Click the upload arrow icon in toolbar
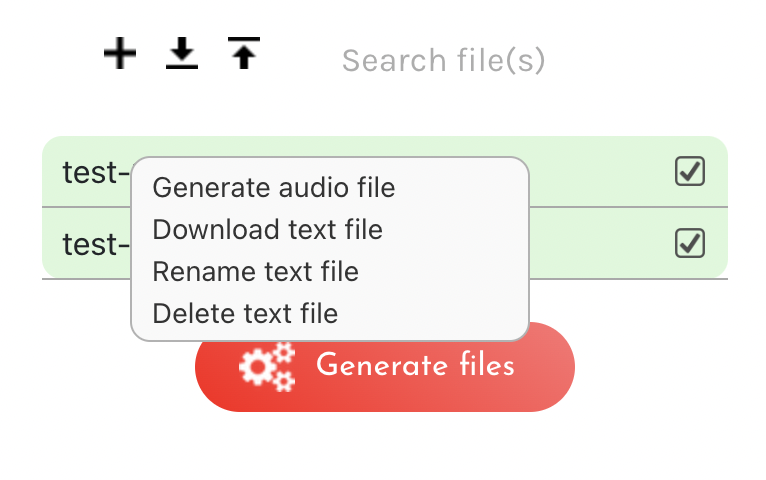The height and width of the screenshot is (480, 766). [x=244, y=53]
